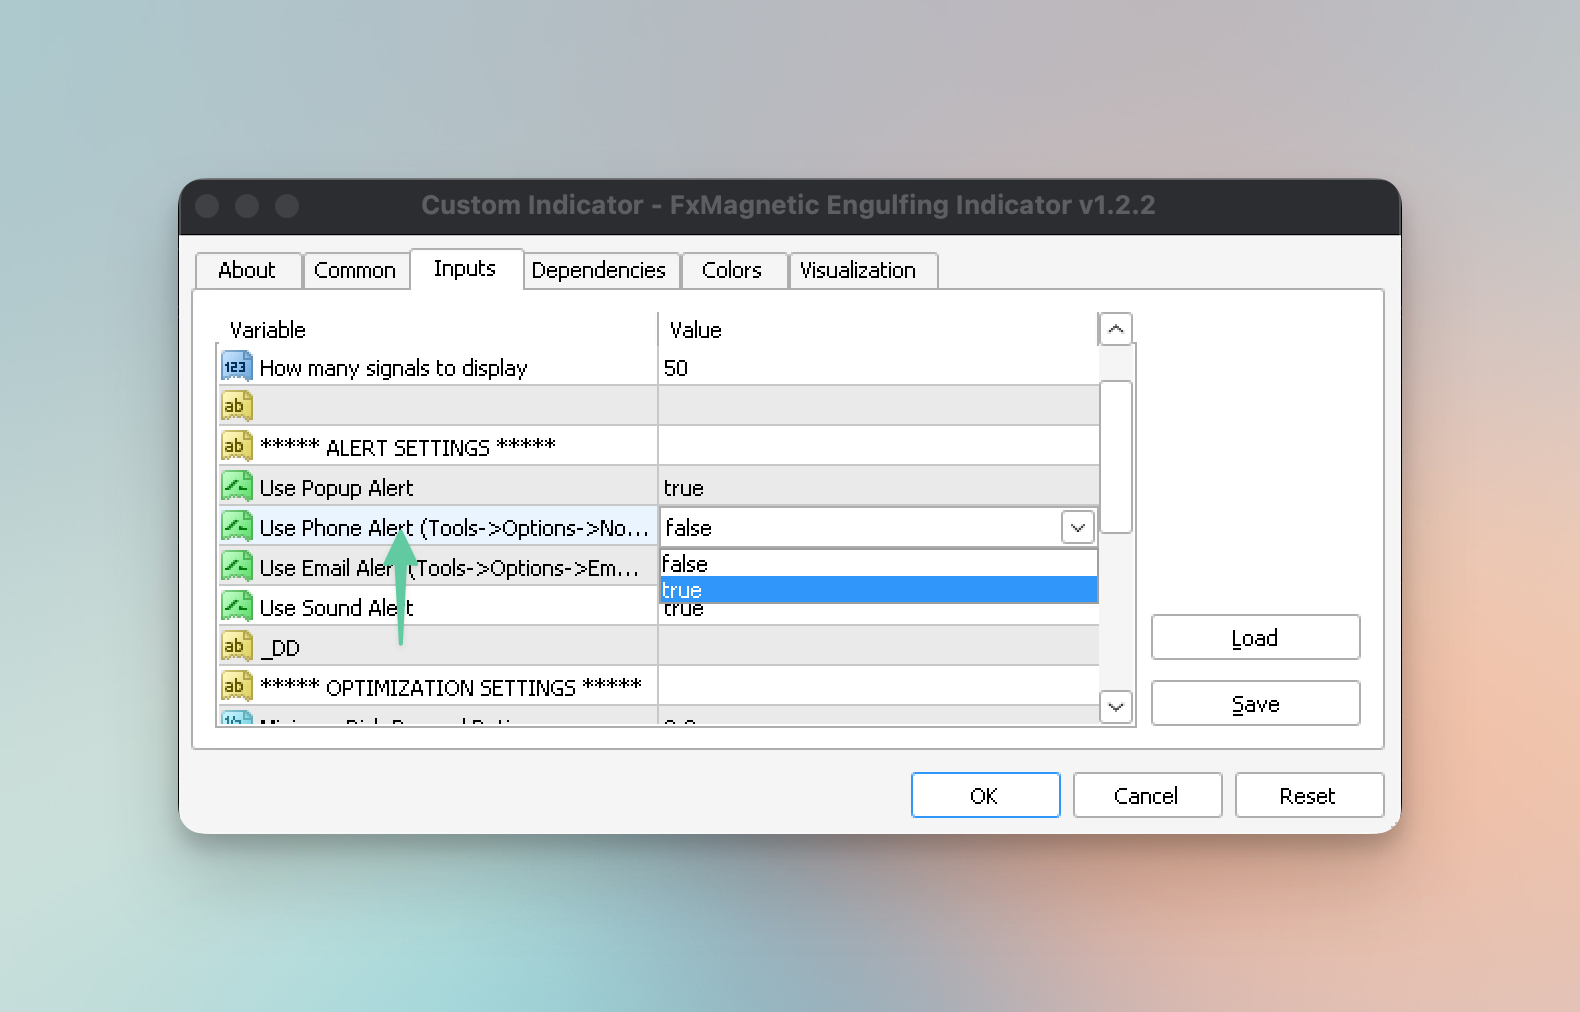Click the green icon beside Use Phone Alert
Image resolution: width=1580 pixels, height=1012 pixels.
point(236,527)
